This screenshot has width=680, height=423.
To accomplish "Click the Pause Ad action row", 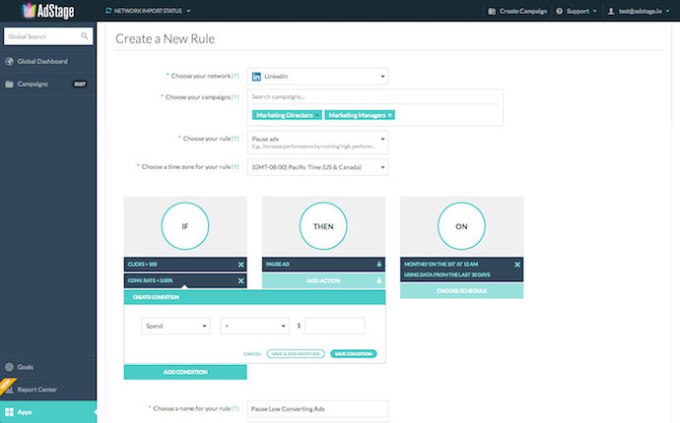I will click(323, 264).
